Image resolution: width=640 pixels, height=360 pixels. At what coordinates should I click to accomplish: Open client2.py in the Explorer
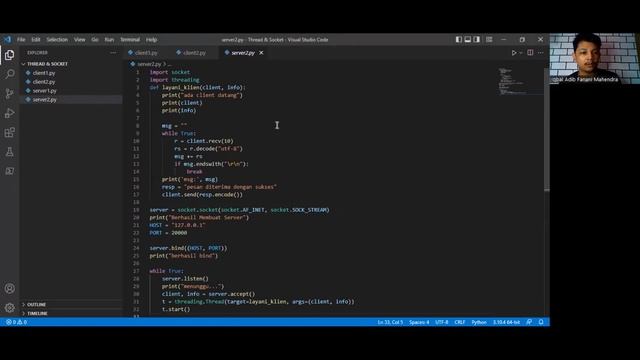44,82
